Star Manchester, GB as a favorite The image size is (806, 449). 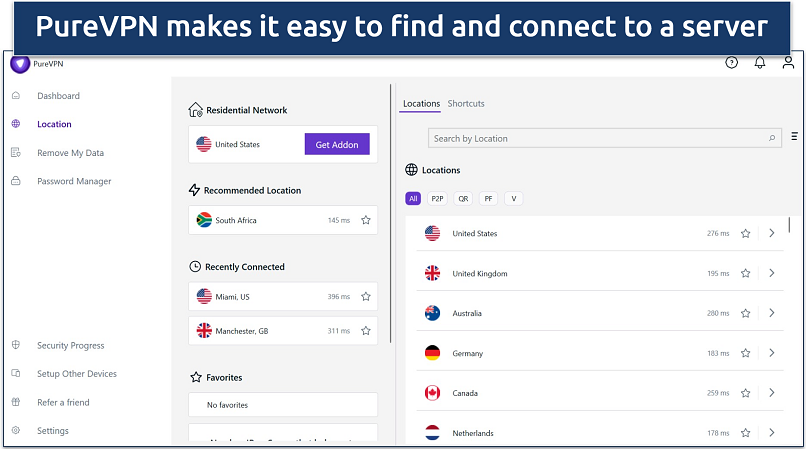365,330
